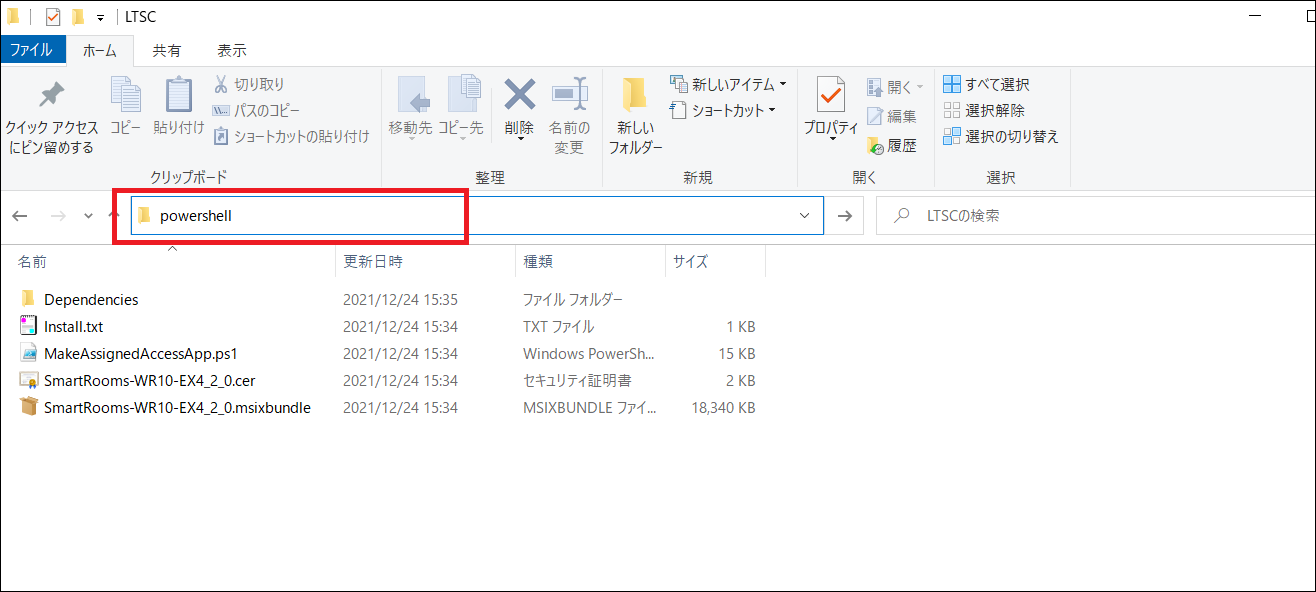Click the Paste clipboard icon

pyautogui.click(x=178, y=97)
